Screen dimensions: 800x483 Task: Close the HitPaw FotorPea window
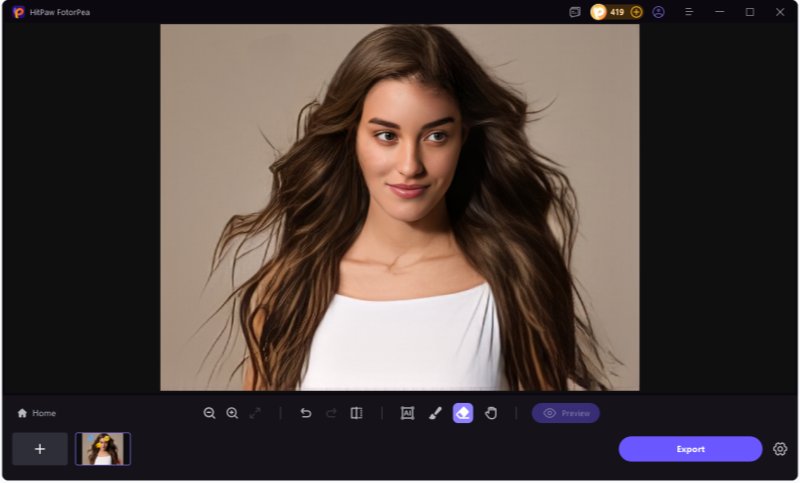(x=780, y=12)
